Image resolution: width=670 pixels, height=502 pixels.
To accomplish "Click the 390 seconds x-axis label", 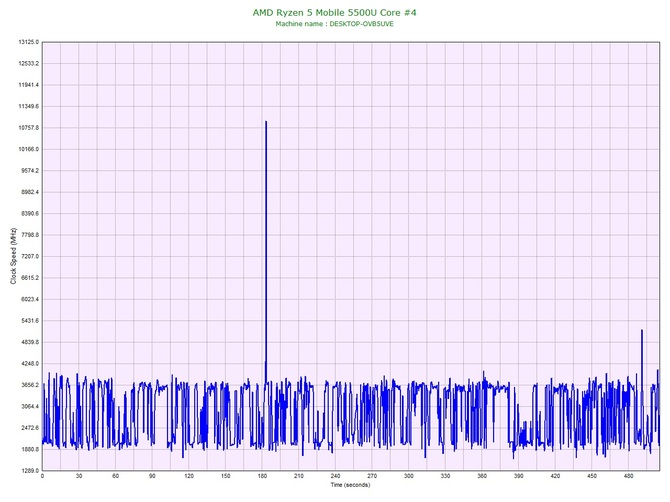I will tap(519, 476).
